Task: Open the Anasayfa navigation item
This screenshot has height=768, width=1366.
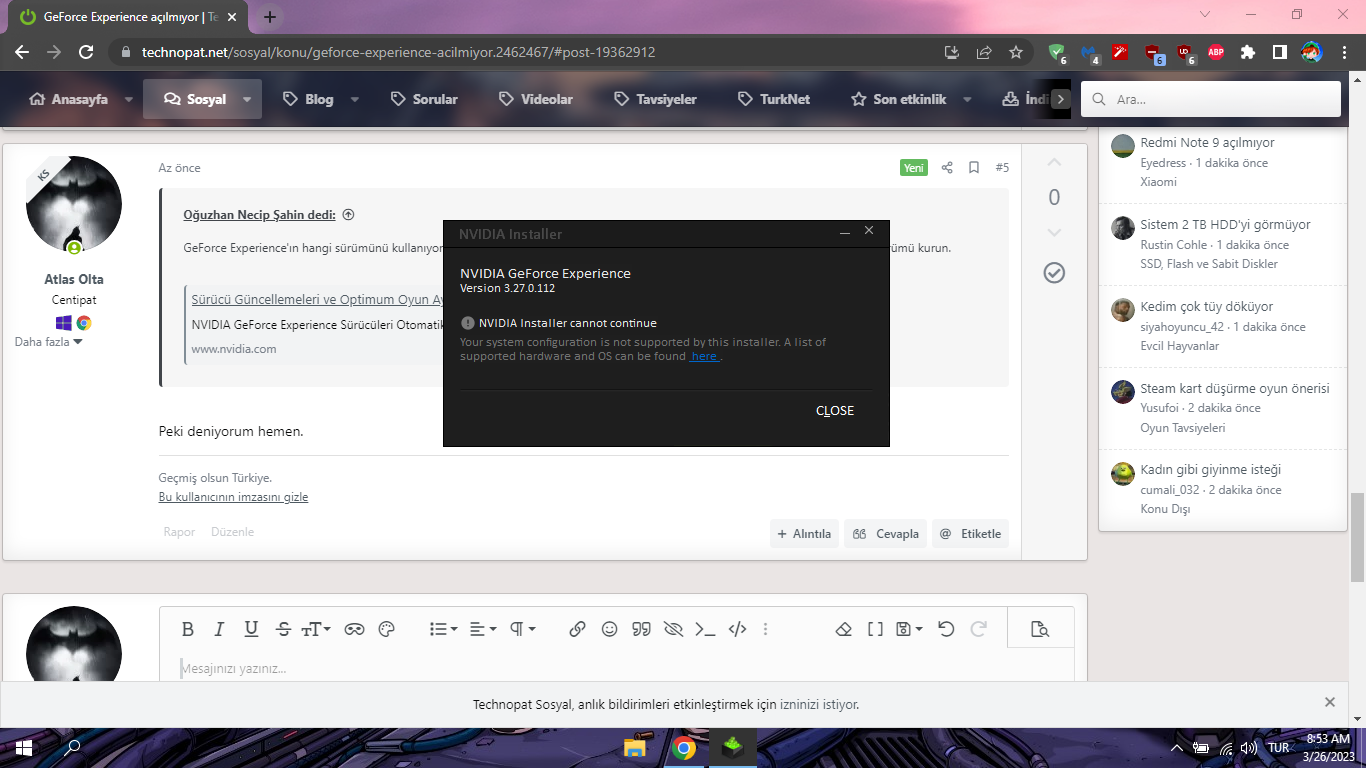Action: pos(68,99)
